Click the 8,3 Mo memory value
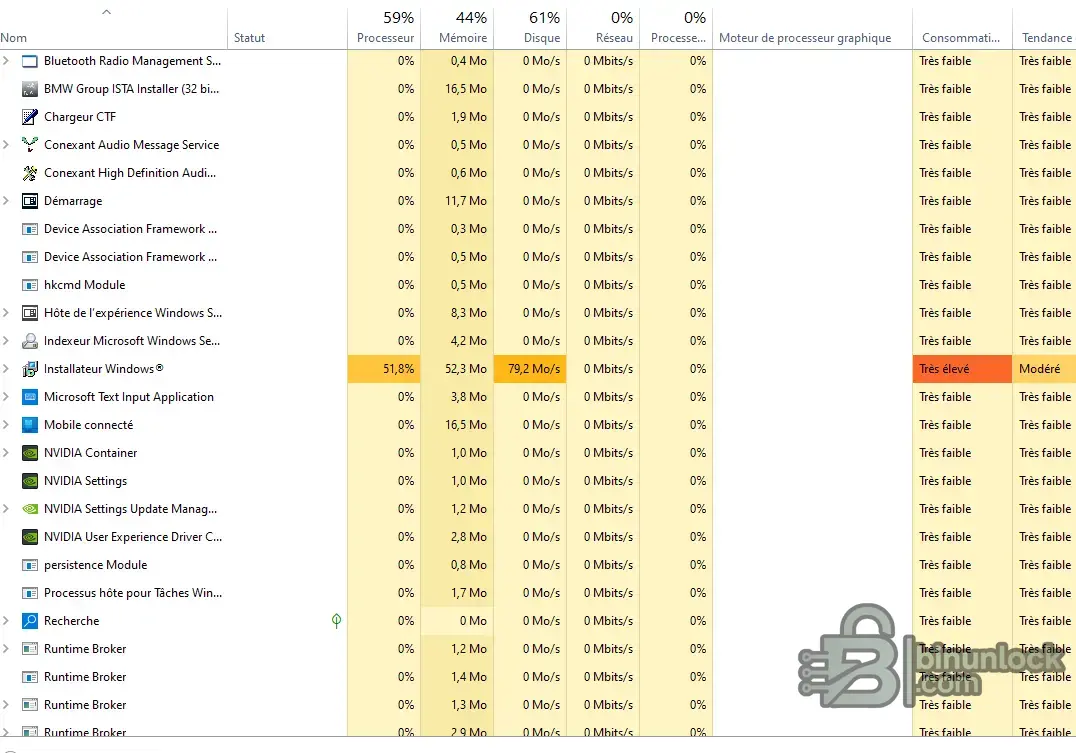The height and width of the screenshot is (753, 1076). pos(469,313)
